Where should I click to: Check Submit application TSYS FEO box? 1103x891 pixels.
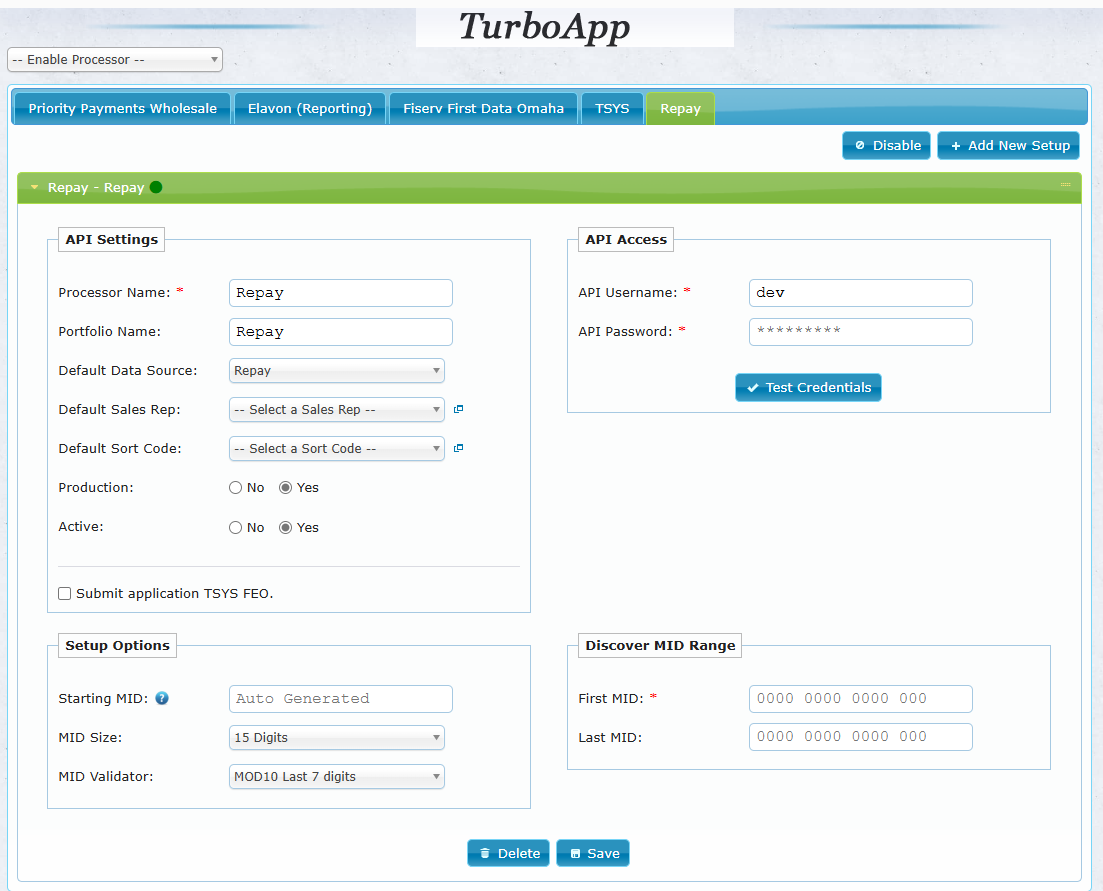coord(65,594)
